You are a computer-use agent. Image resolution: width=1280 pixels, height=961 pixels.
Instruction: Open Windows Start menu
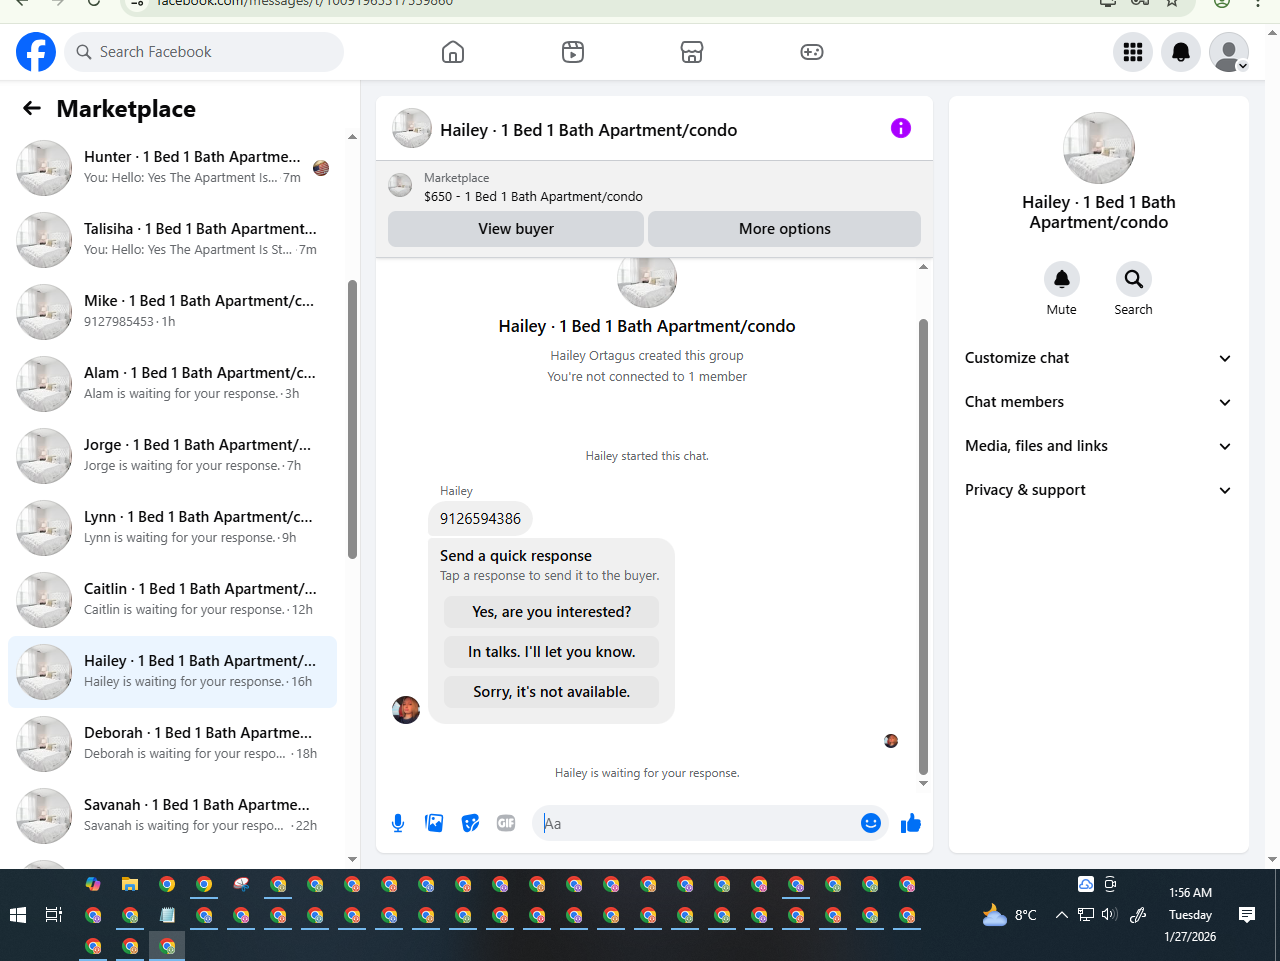click(x=17, y=915)
